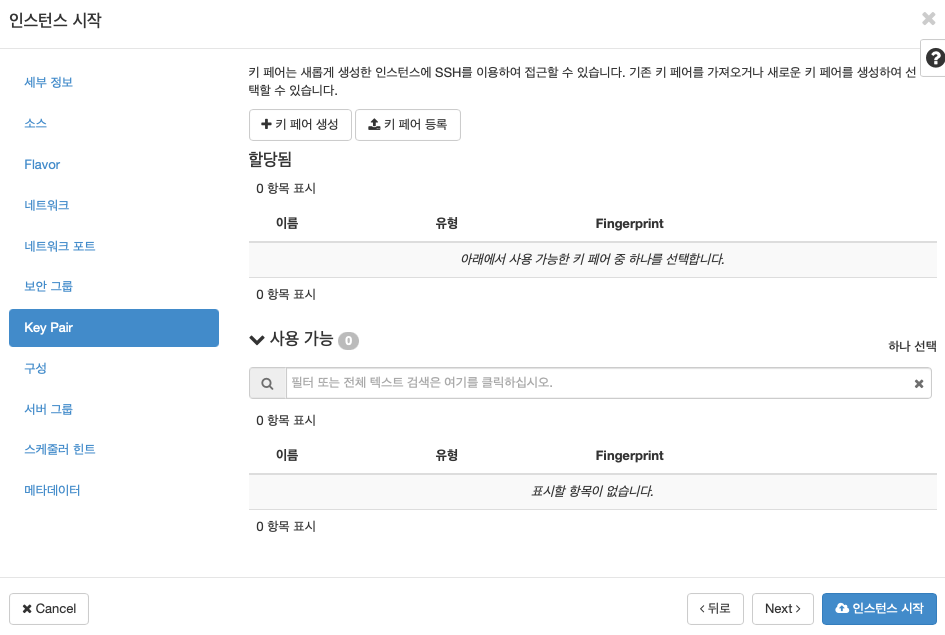Screen dimensions: 945x635
Task: Collapse the 사용 가능 section chevron
Action: pos(257,340)
